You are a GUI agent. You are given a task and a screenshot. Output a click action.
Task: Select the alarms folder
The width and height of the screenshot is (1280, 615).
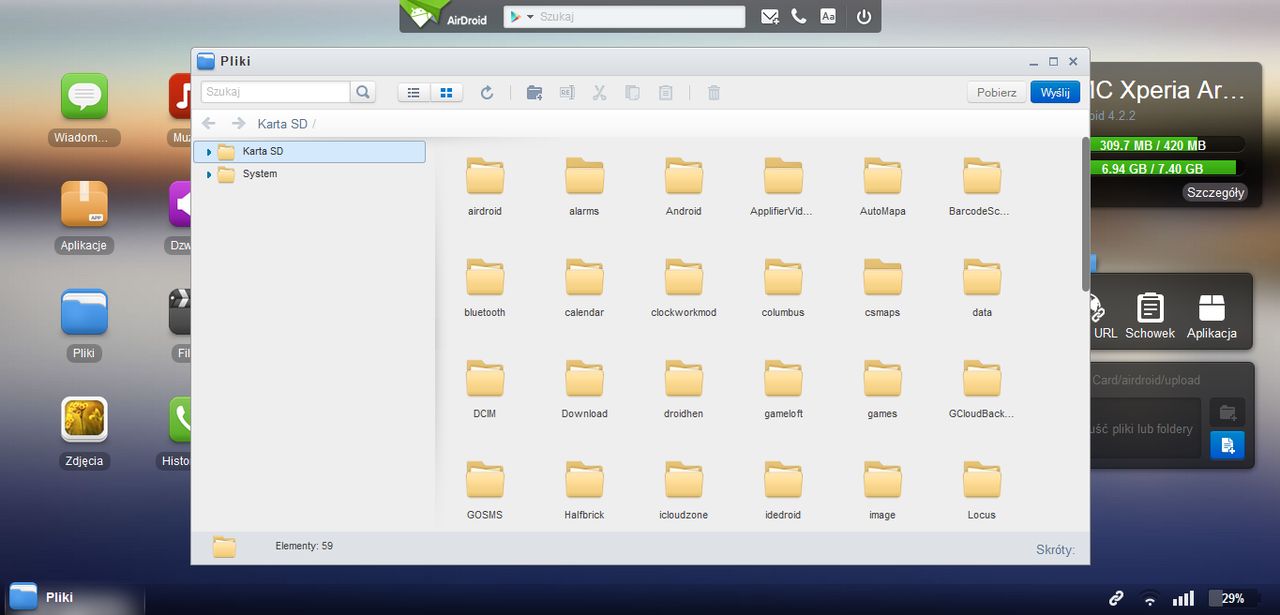pos(584,186)
